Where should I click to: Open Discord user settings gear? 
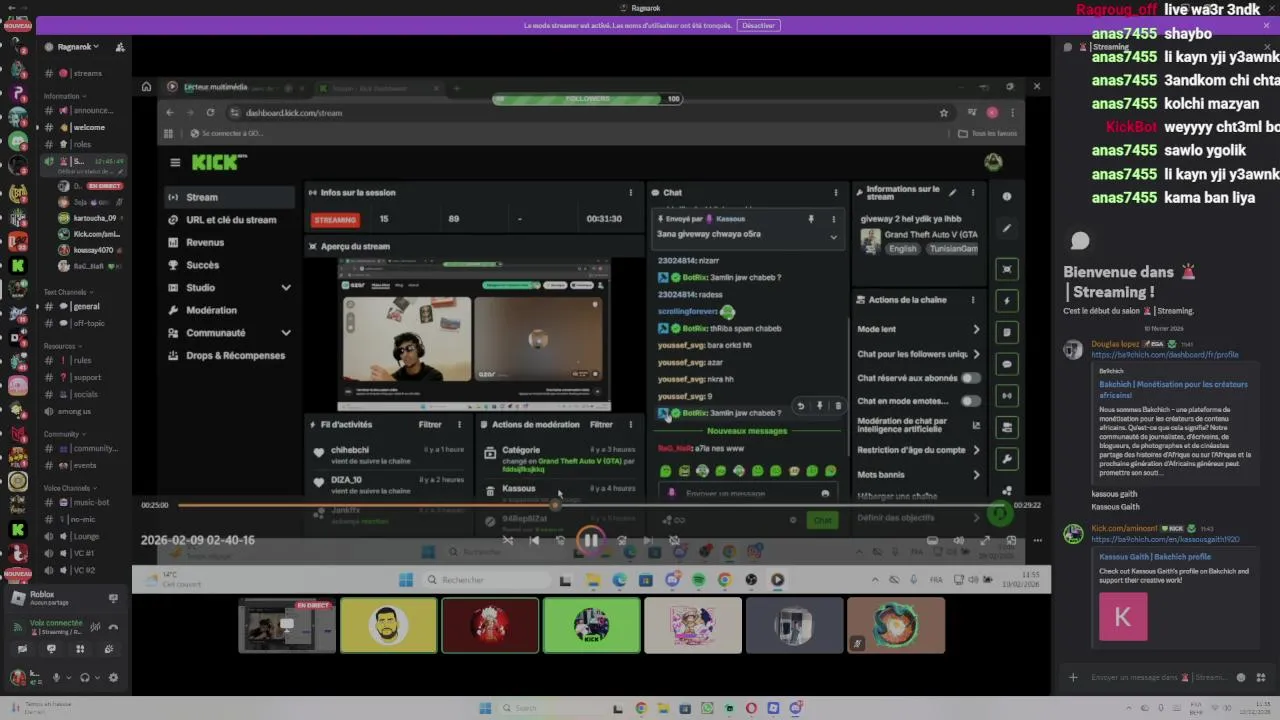click(x=113, y=677)
